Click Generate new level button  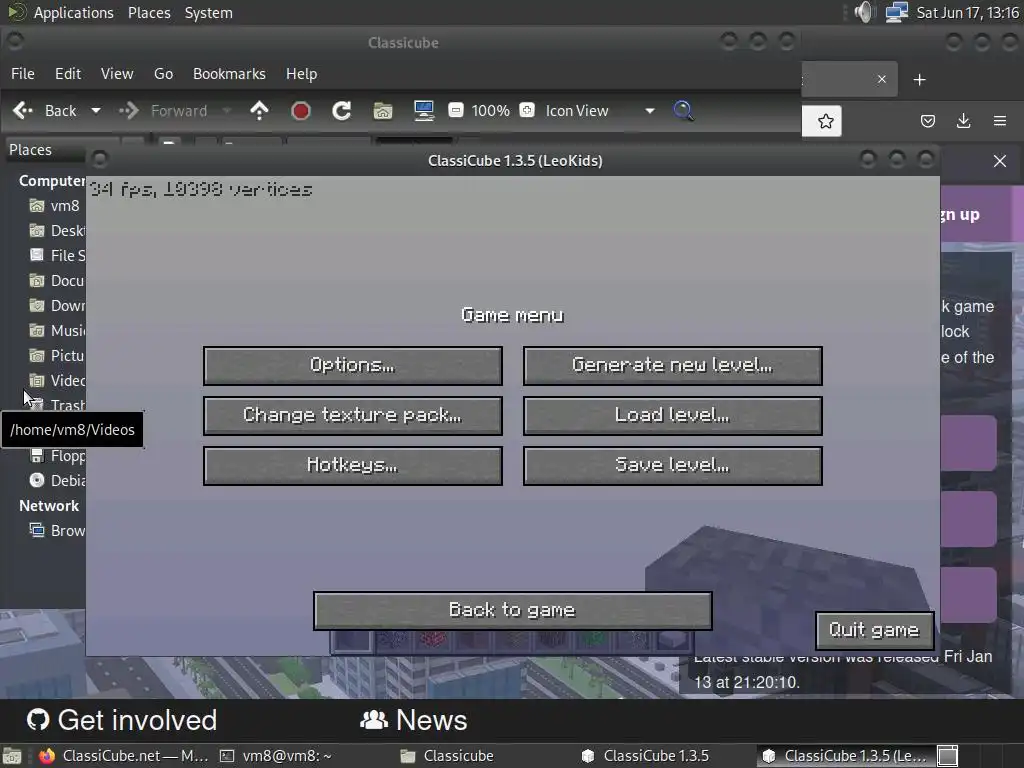(x=673, y=366)
